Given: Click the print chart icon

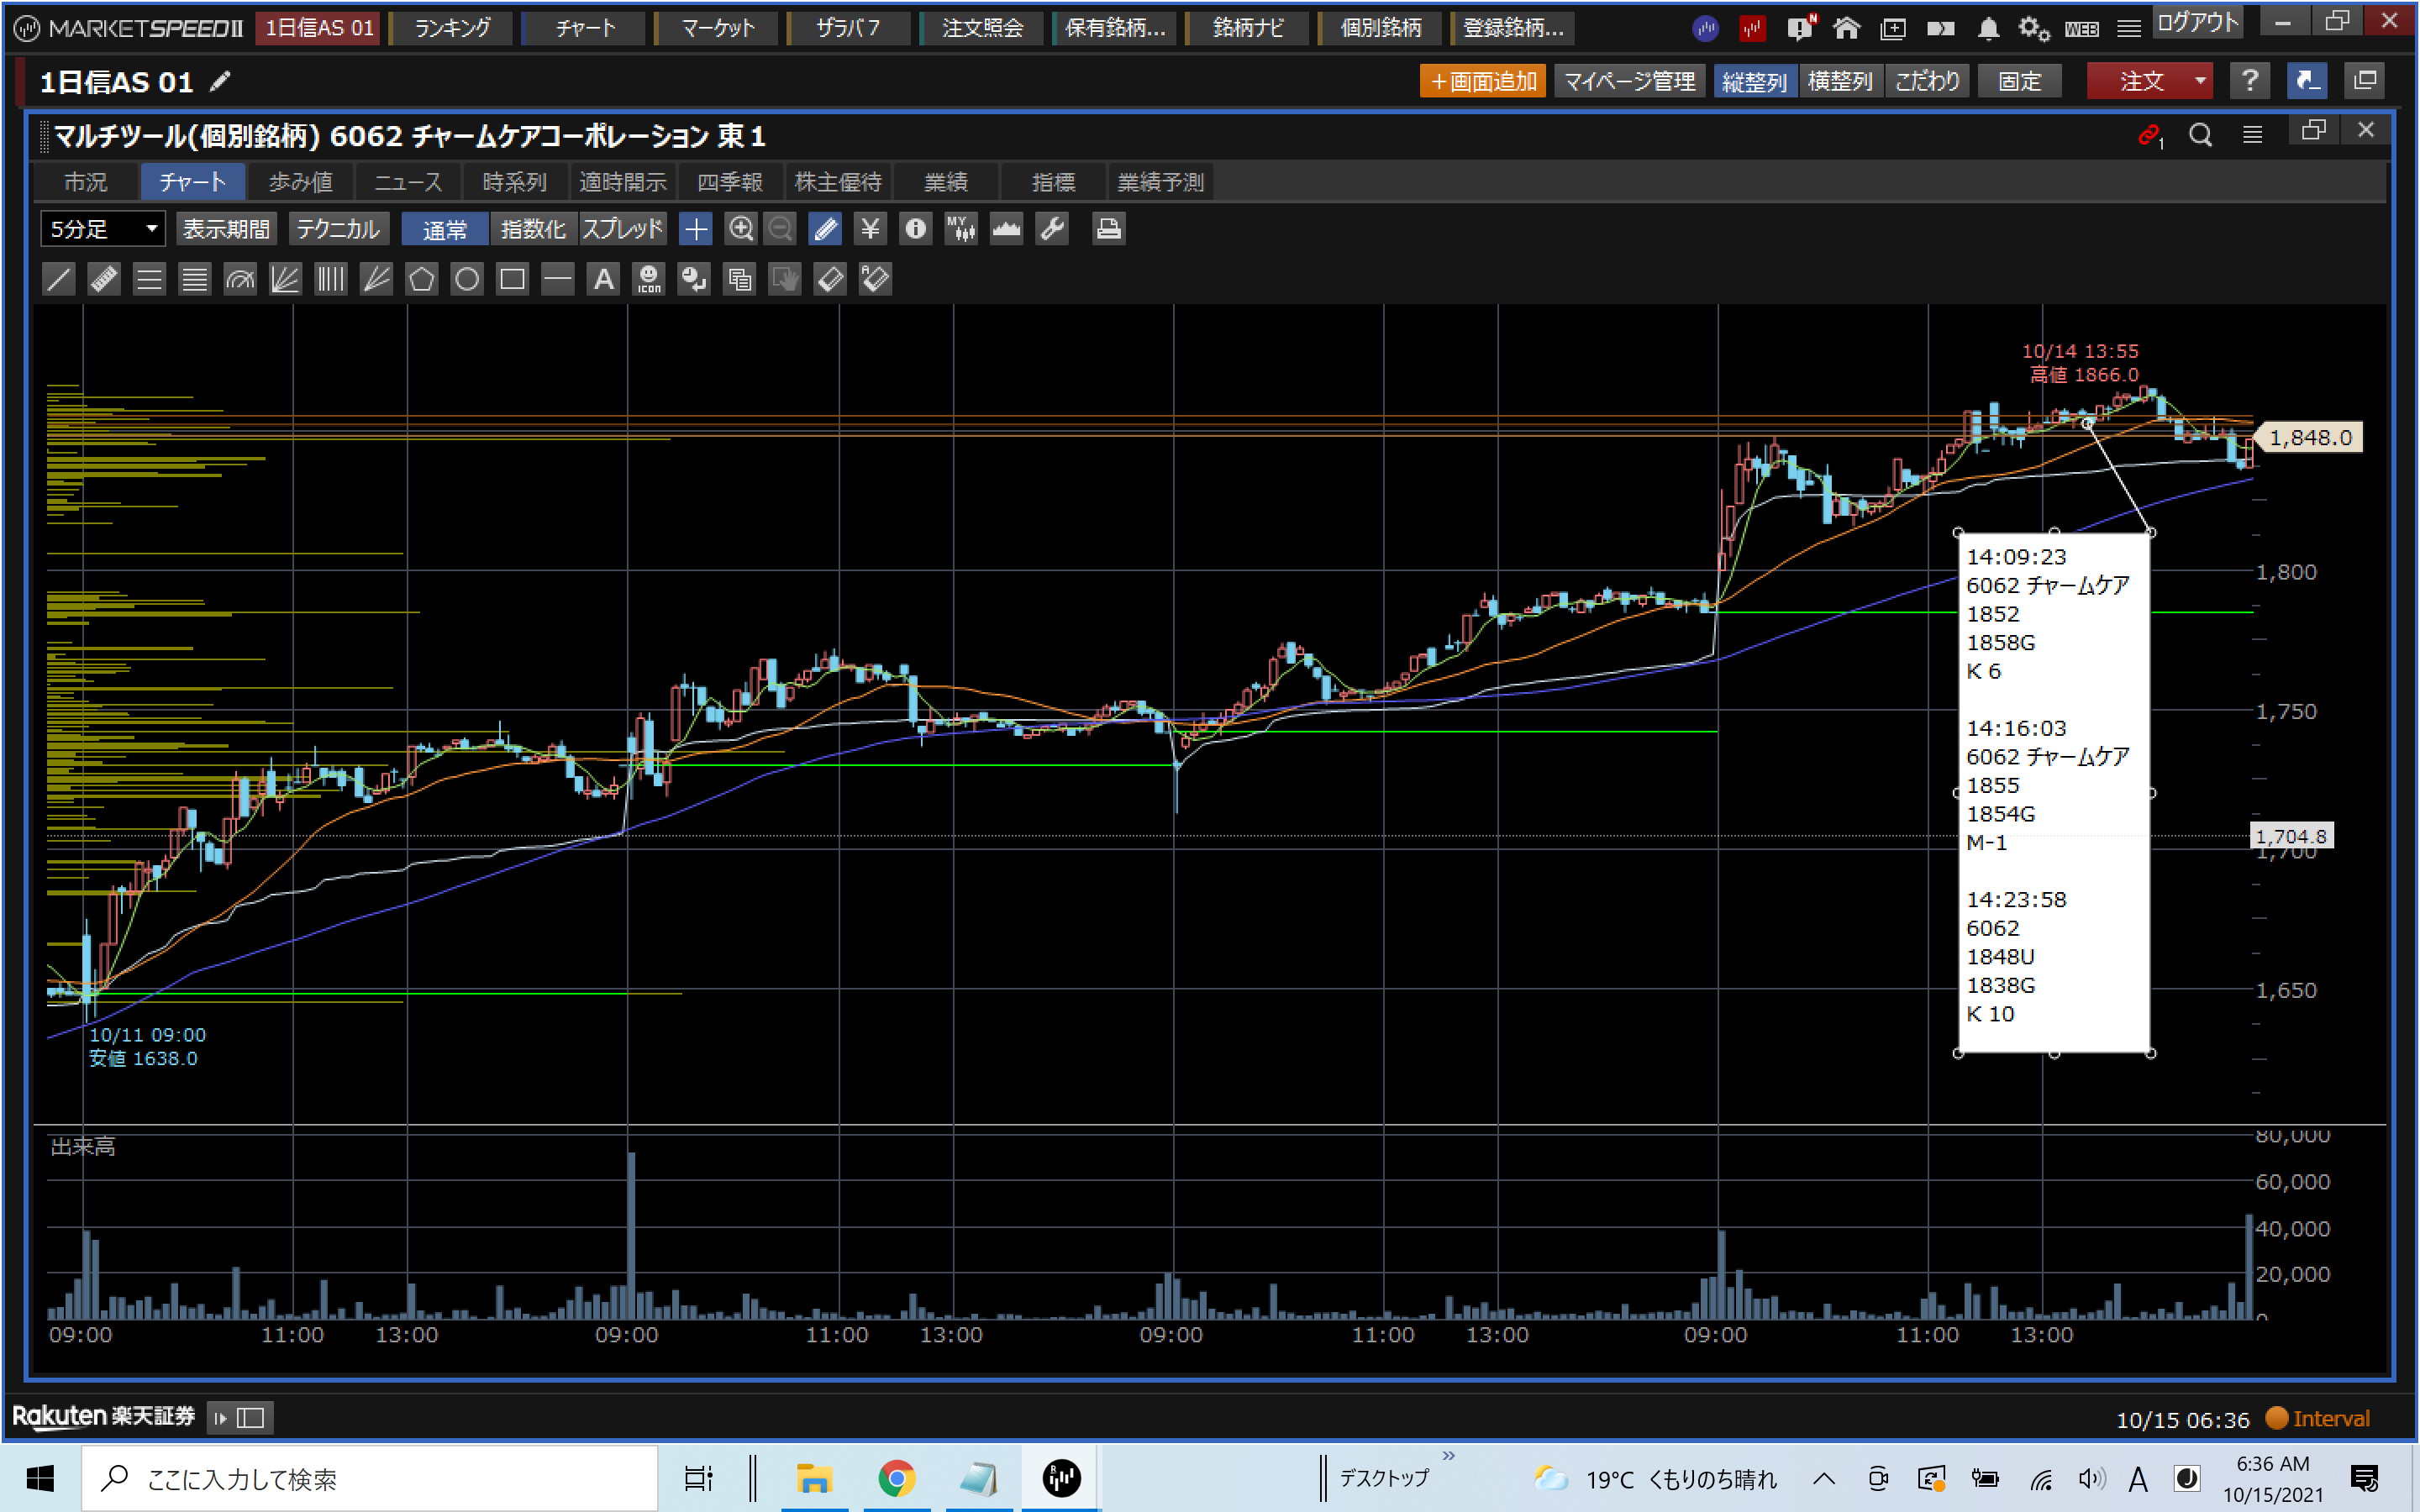Looking at the screenshot, I should coord(1107,229).
